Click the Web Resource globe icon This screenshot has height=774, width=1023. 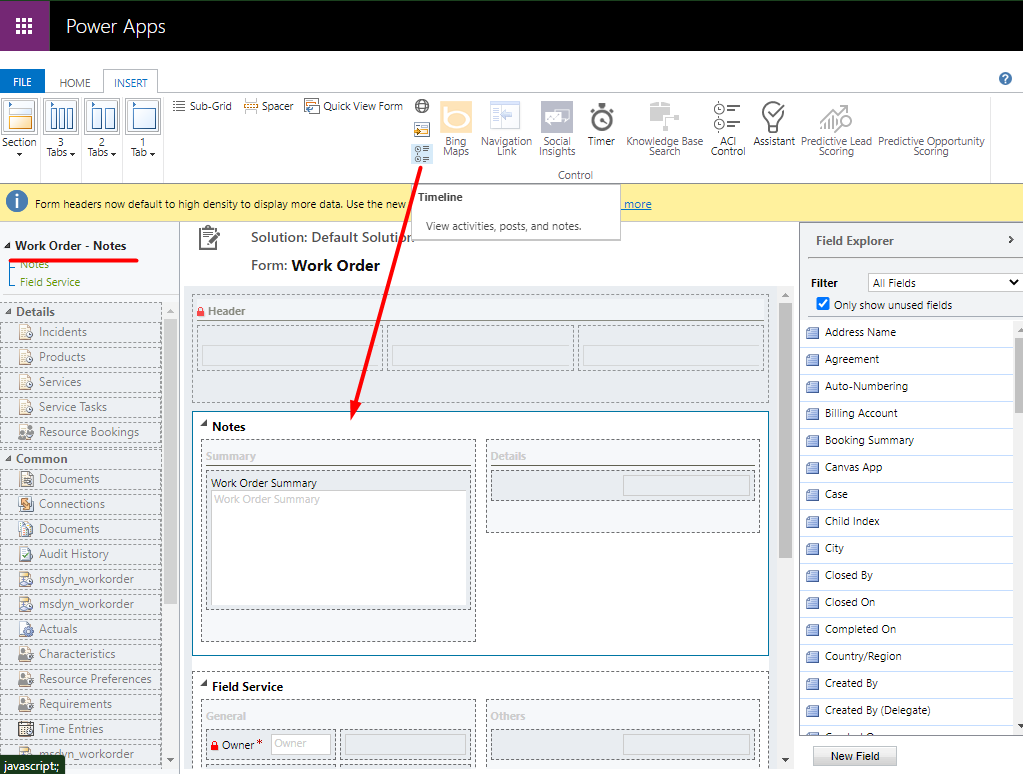pos(422,106)
